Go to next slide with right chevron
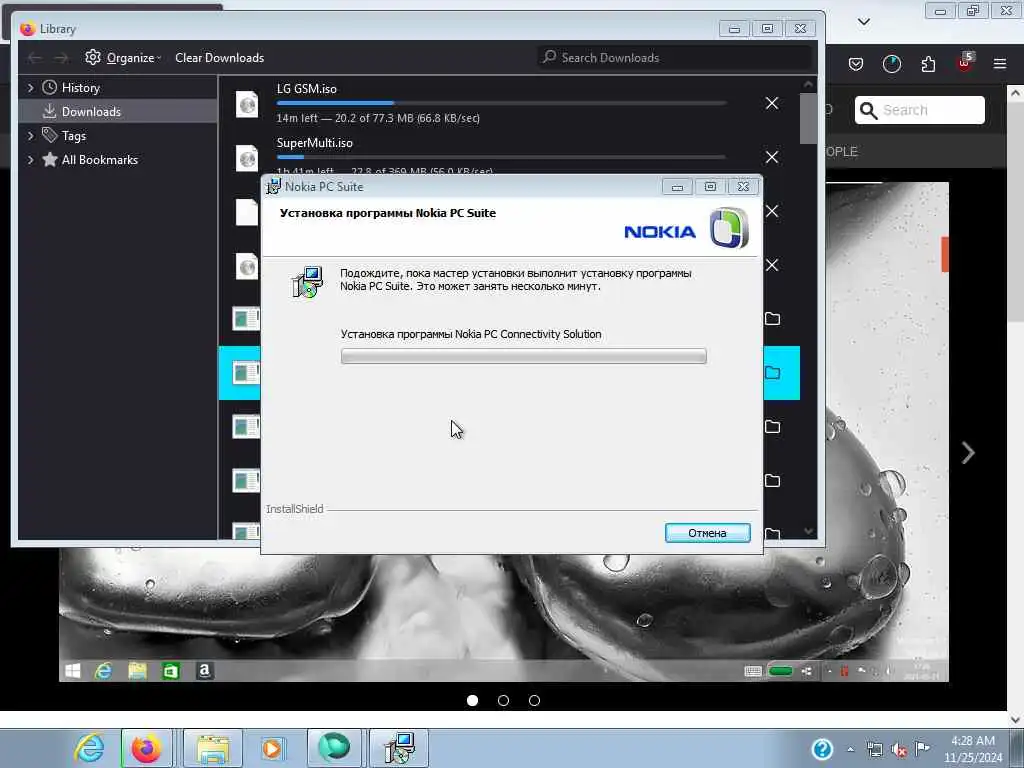Viewport: 1024px width, 768px height. (968, 453)
